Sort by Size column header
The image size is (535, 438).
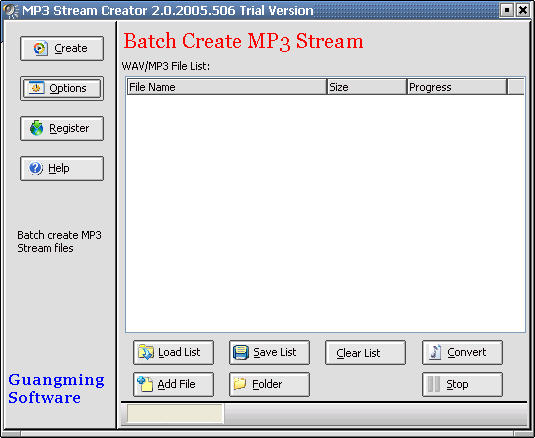[367, 87]
